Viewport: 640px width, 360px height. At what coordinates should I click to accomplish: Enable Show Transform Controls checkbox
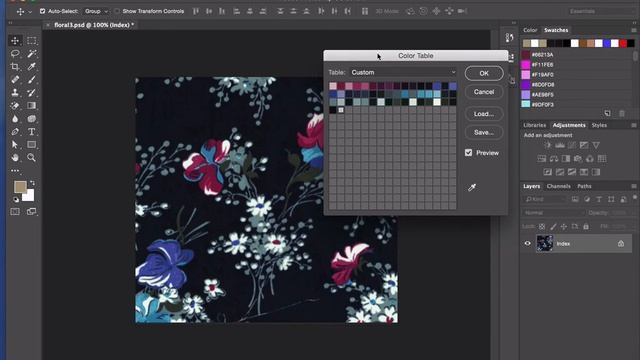[117, 11]
